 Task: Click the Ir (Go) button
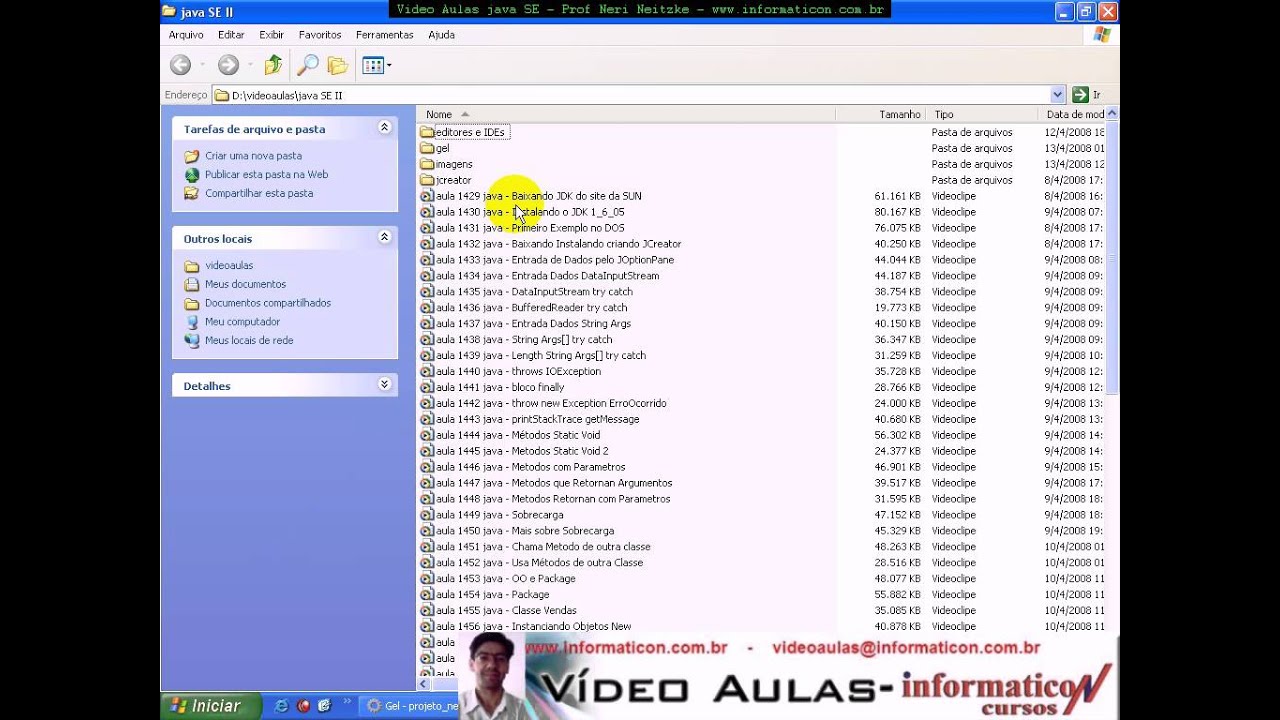coord(1087,95)
